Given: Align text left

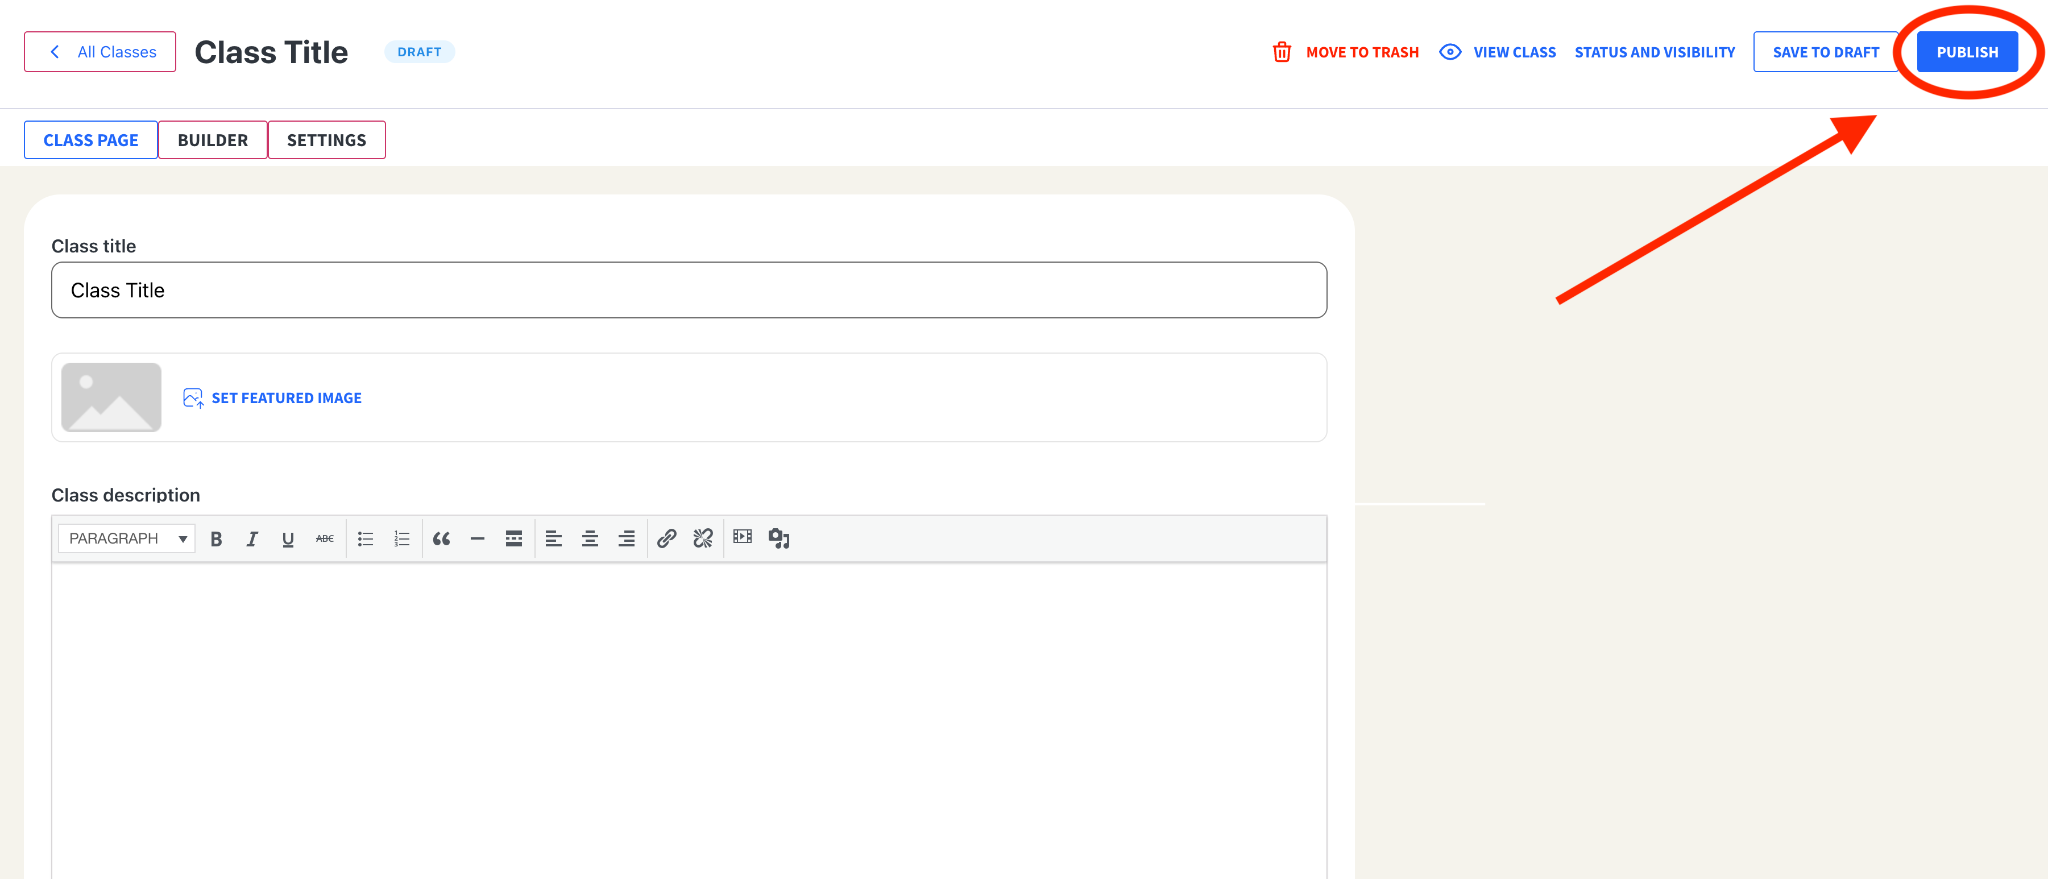Looking at the screenshot, I should coord(554,539).
